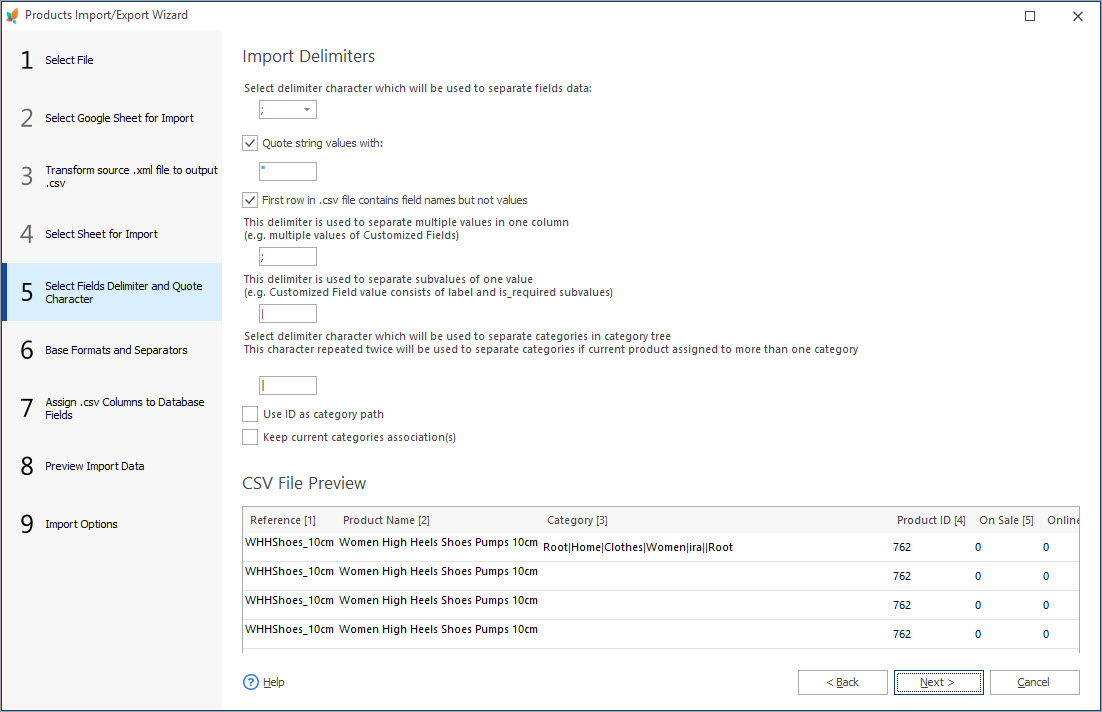
Task: Enable Keep current categories association(s)
Action: point(250,437)
